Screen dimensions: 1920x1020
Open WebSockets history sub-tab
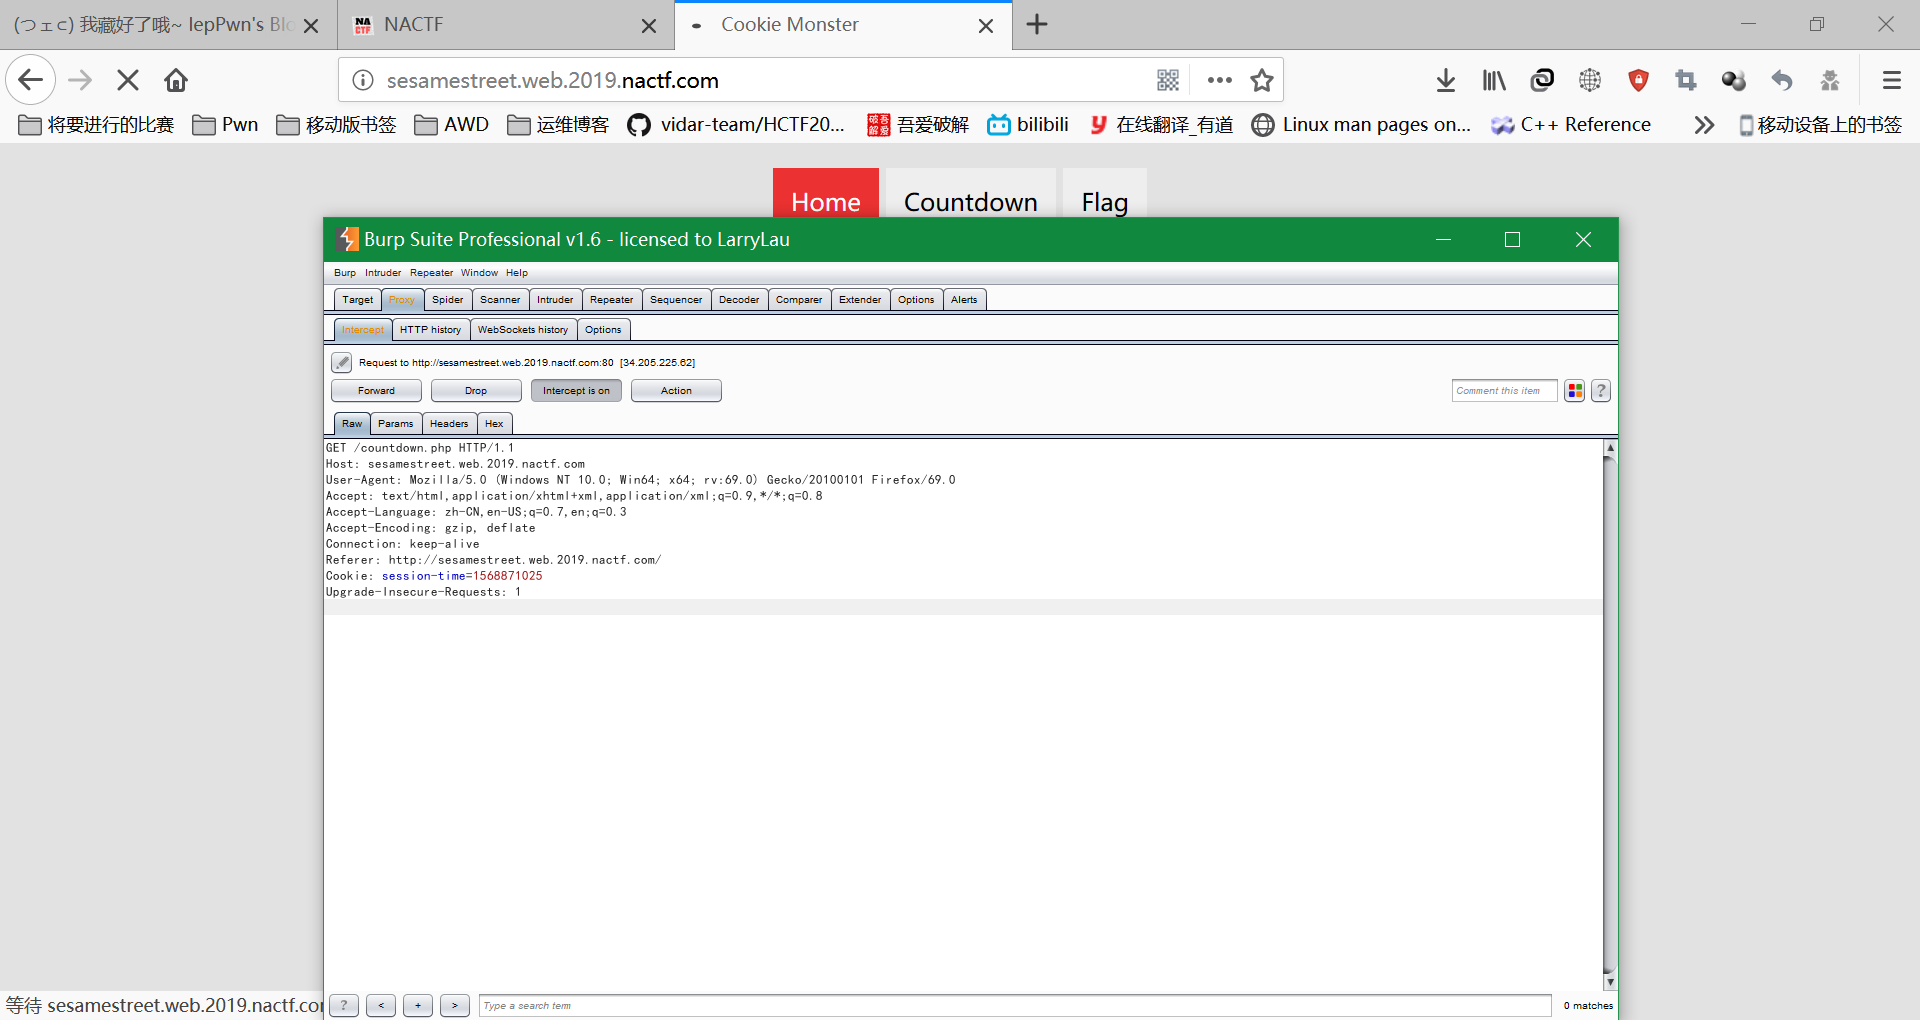pos(523,330)
